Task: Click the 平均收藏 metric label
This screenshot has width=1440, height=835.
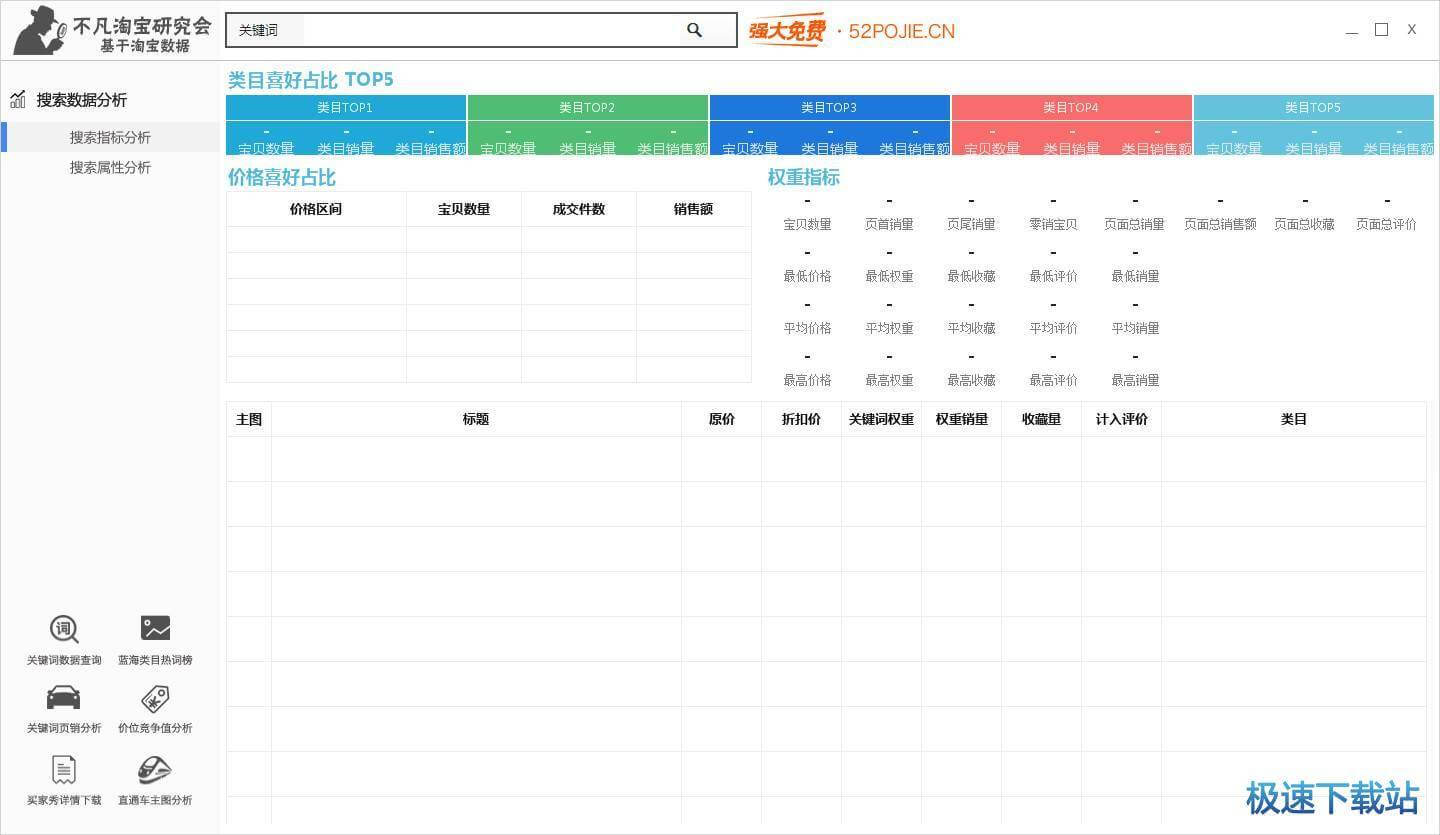Action: pos(971,328)
